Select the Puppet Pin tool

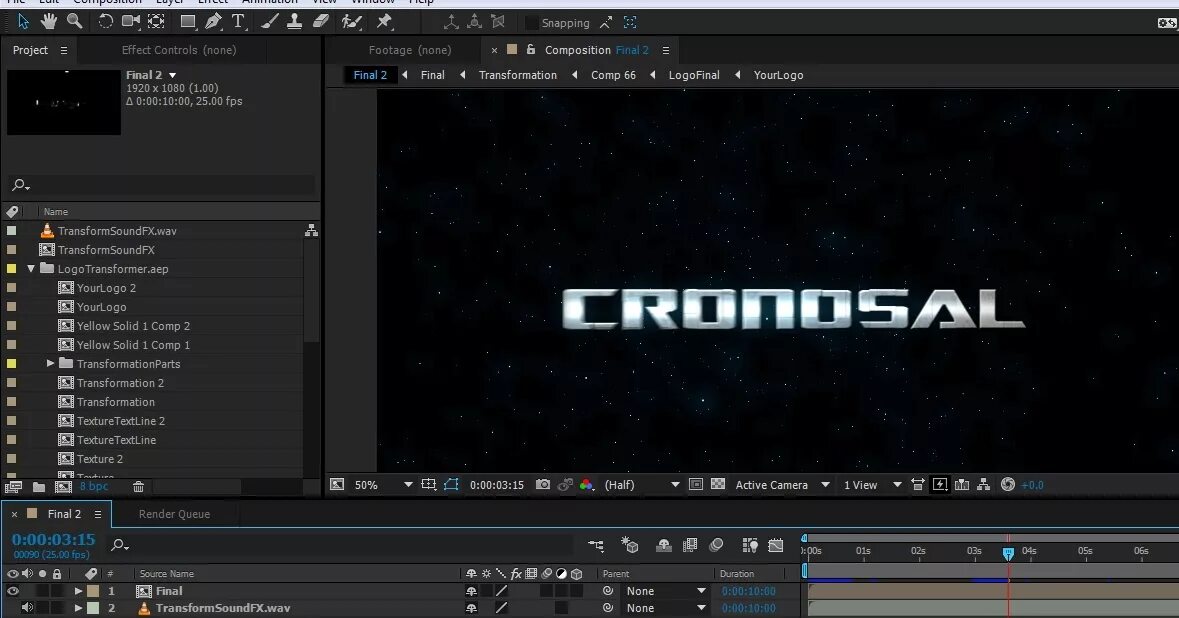click(x=384, y=22)
